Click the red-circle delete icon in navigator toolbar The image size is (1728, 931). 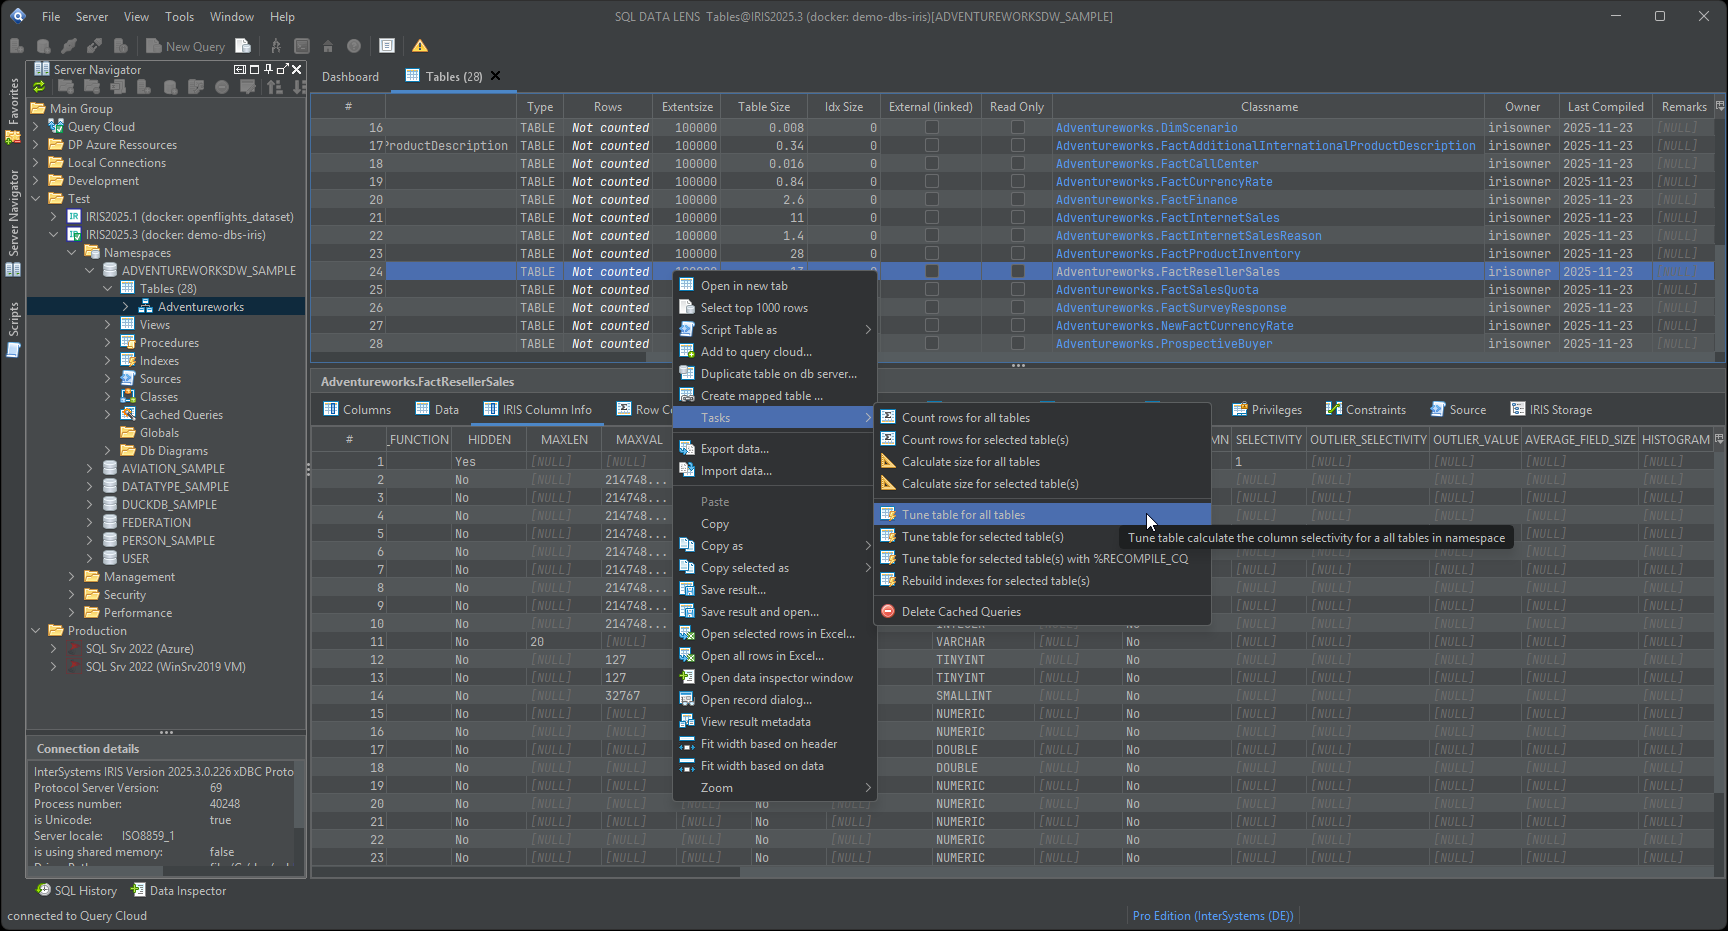(x=222, y=87)
